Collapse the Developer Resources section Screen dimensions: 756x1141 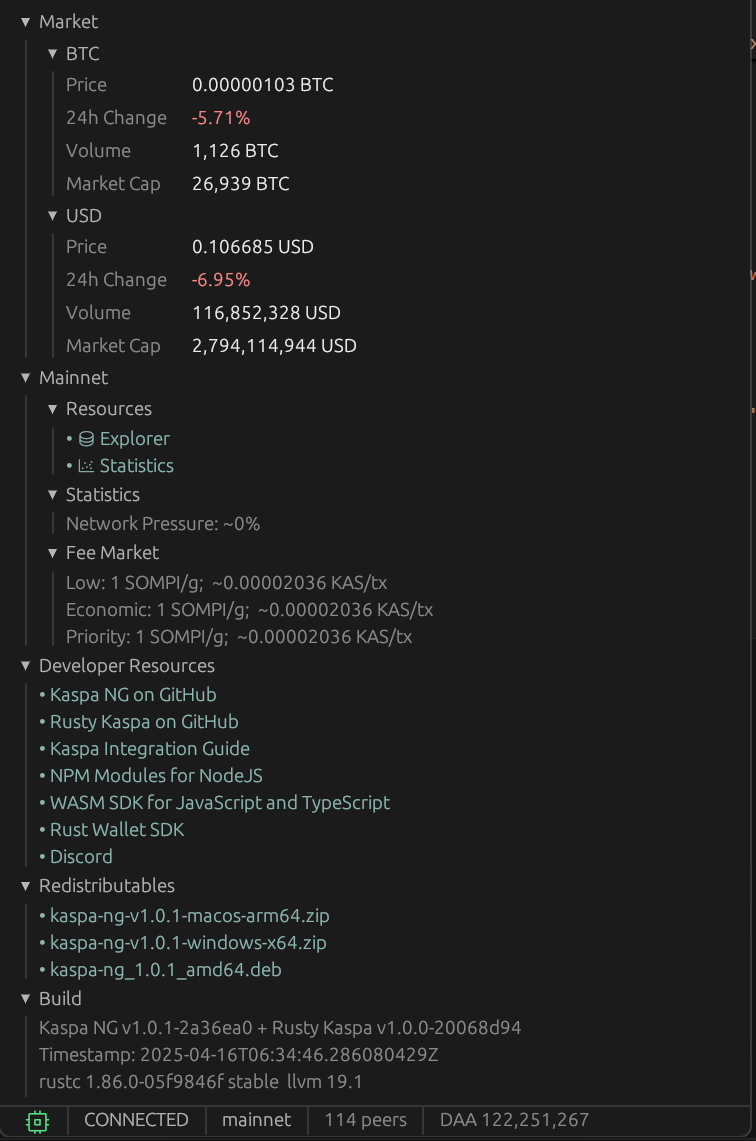(x=26, y=666)
